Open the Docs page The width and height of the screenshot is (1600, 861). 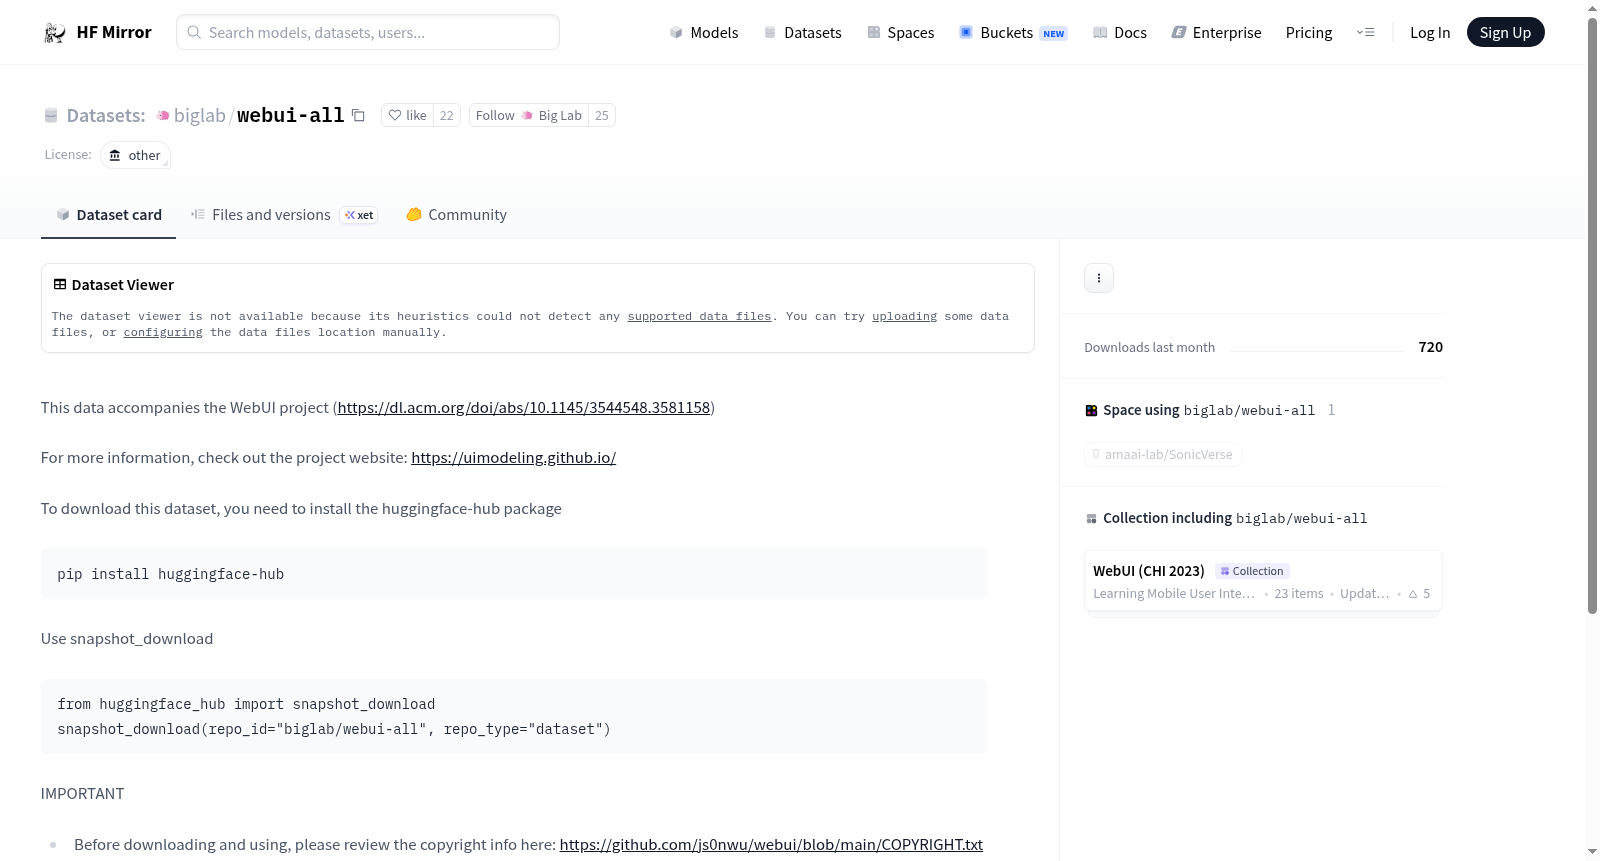click(x=1120, y=33)
